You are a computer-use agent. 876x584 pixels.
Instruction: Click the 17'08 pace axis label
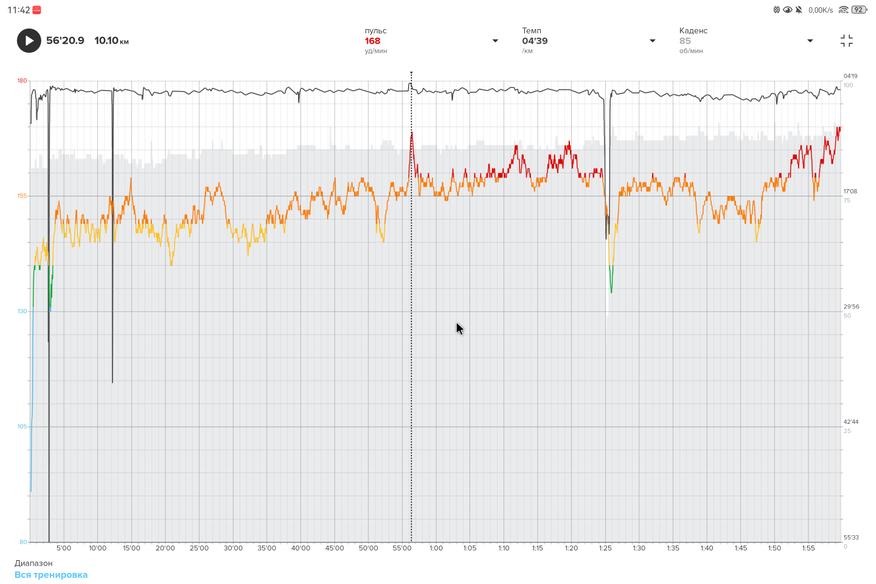(850, 191)
